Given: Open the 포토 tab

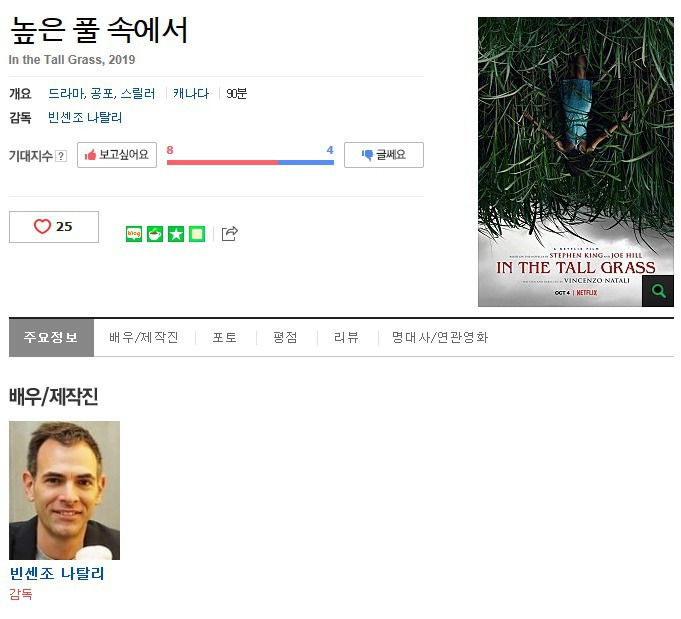Looking at the screenshot, I should pyautogui.click(x=225, y=338).
